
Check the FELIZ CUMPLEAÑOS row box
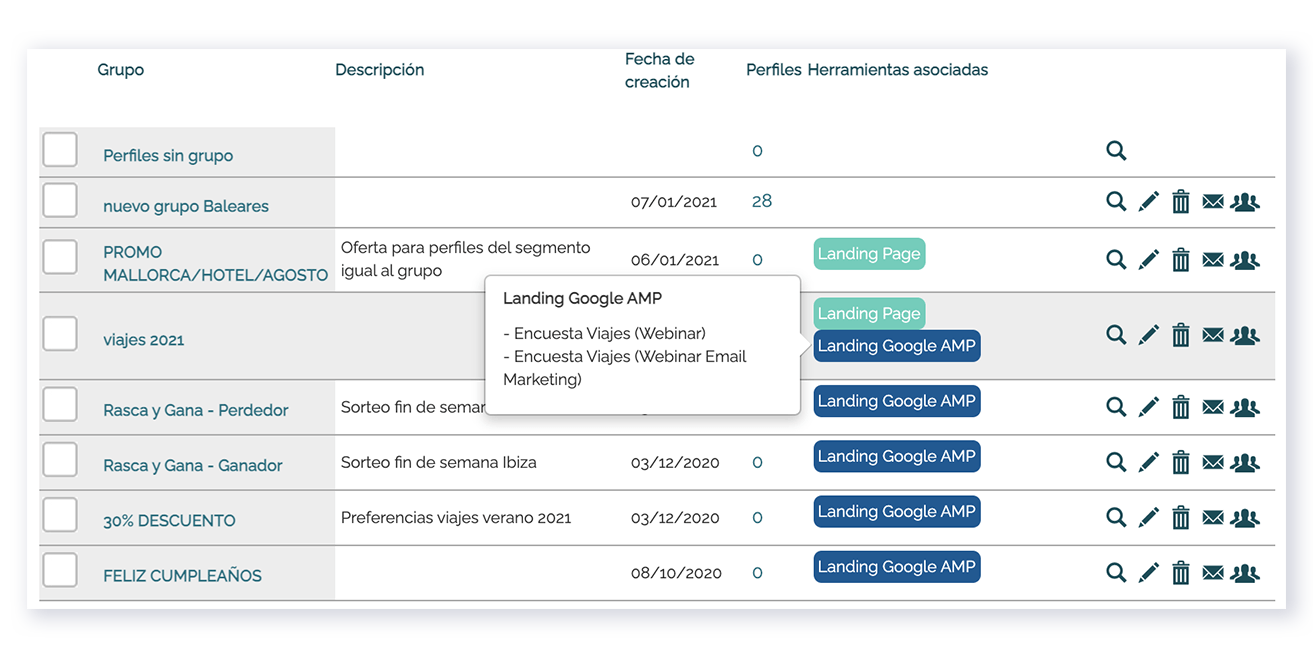pos(60,570)
